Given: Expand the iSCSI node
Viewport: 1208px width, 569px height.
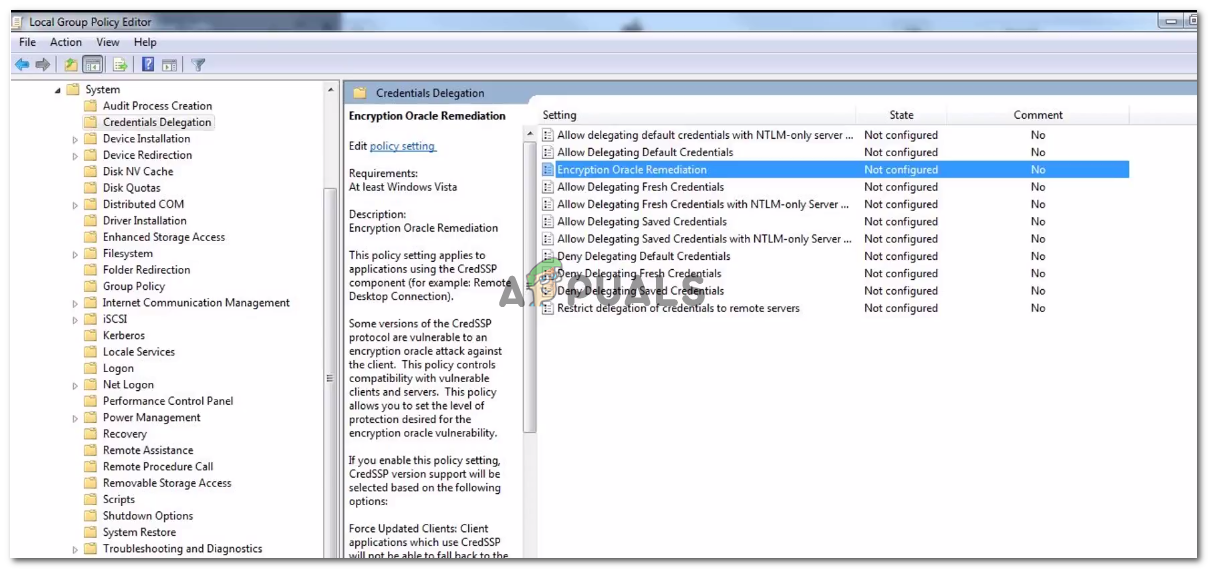Looking at the screenshot, I should tap(75, 320).
